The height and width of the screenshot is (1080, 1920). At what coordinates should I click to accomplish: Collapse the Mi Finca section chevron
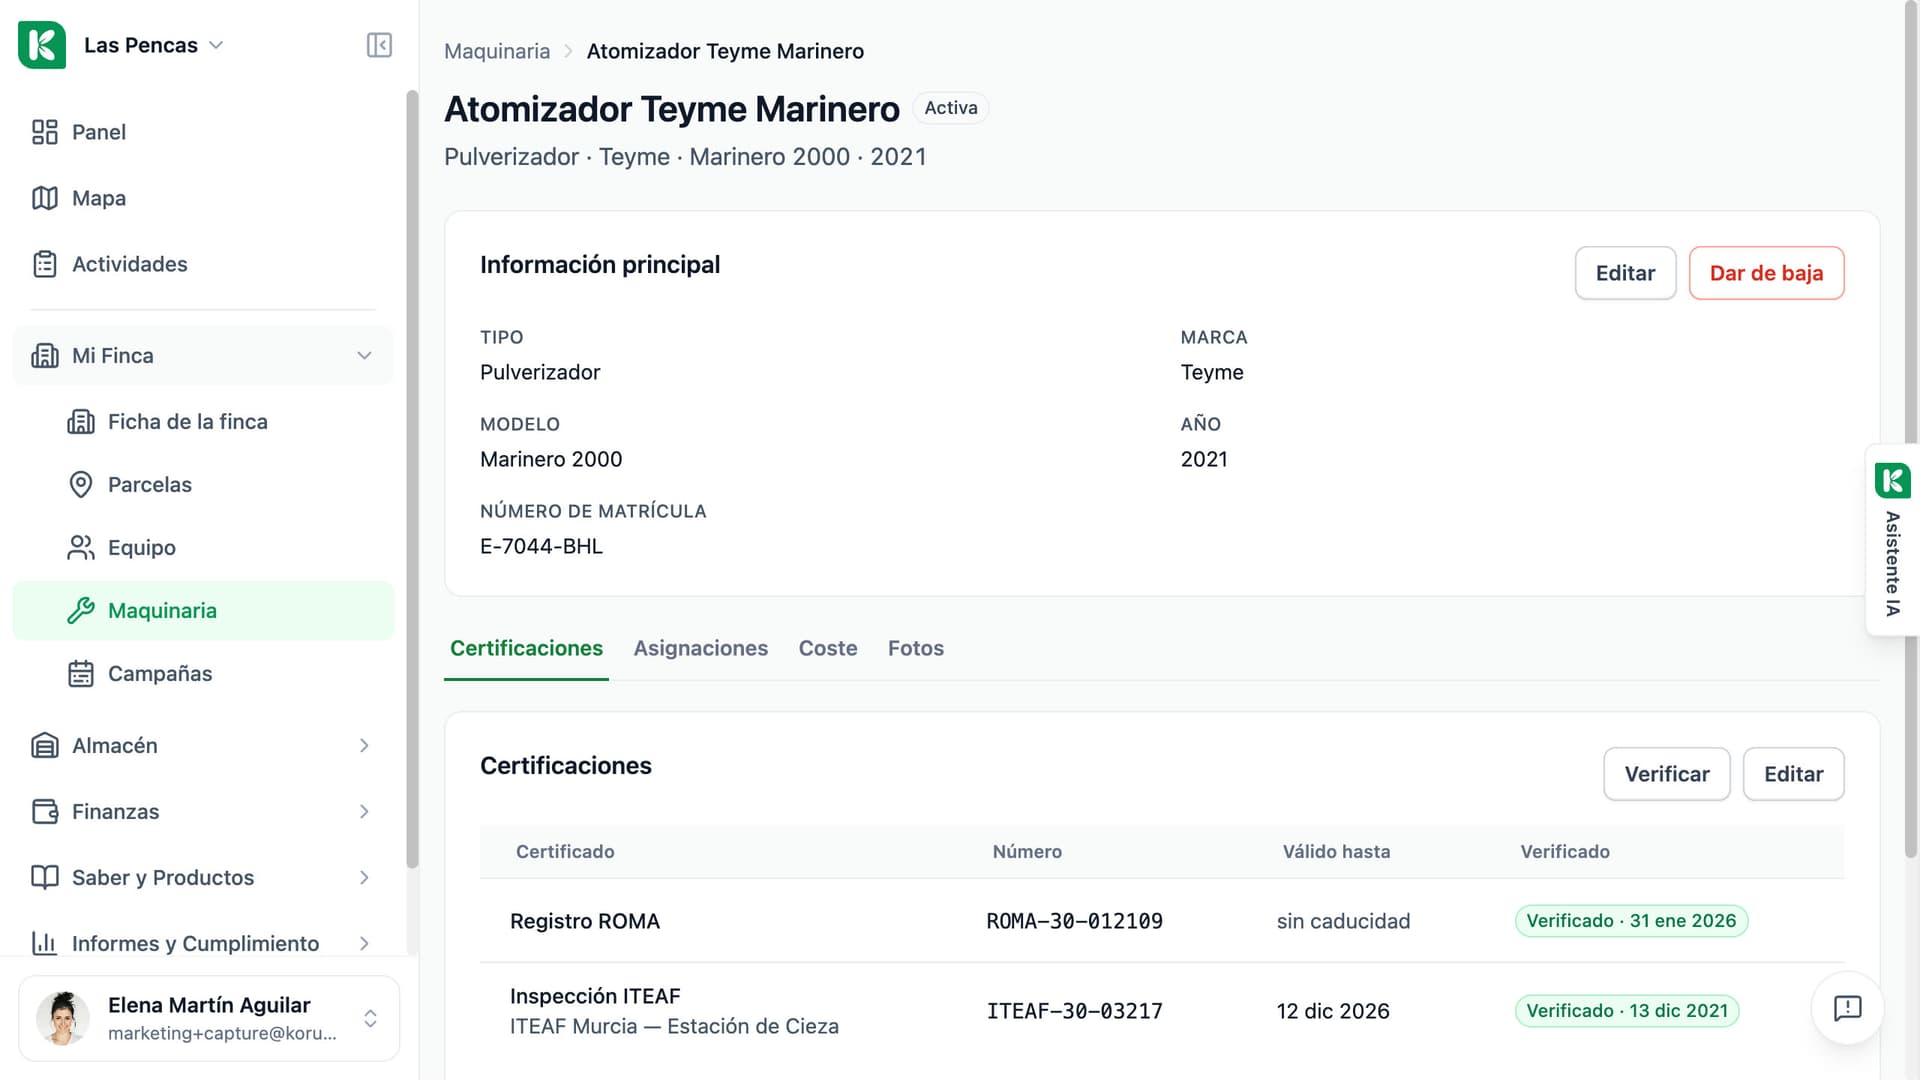pyautogui.click(x=364, y=356)
